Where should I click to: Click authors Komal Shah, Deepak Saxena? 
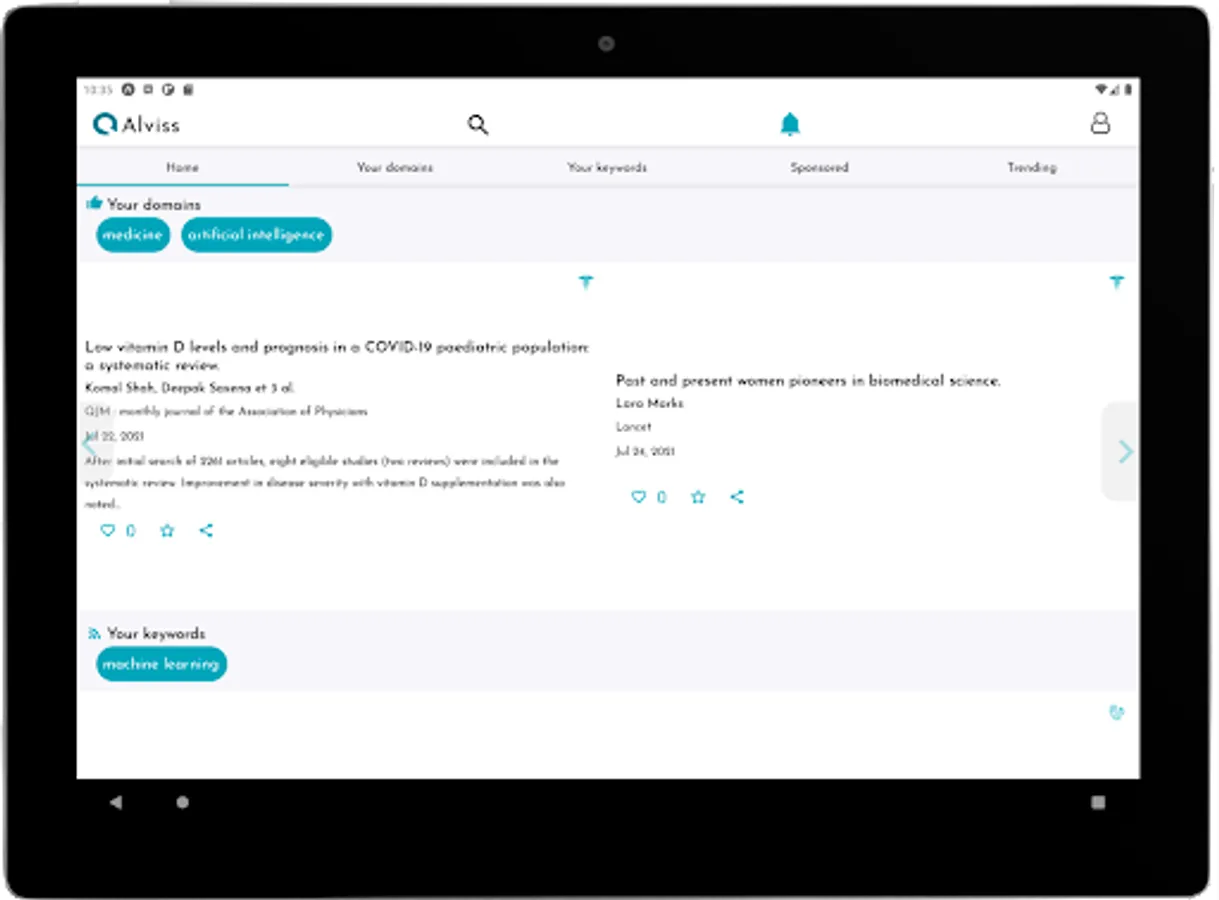(190, 388)
